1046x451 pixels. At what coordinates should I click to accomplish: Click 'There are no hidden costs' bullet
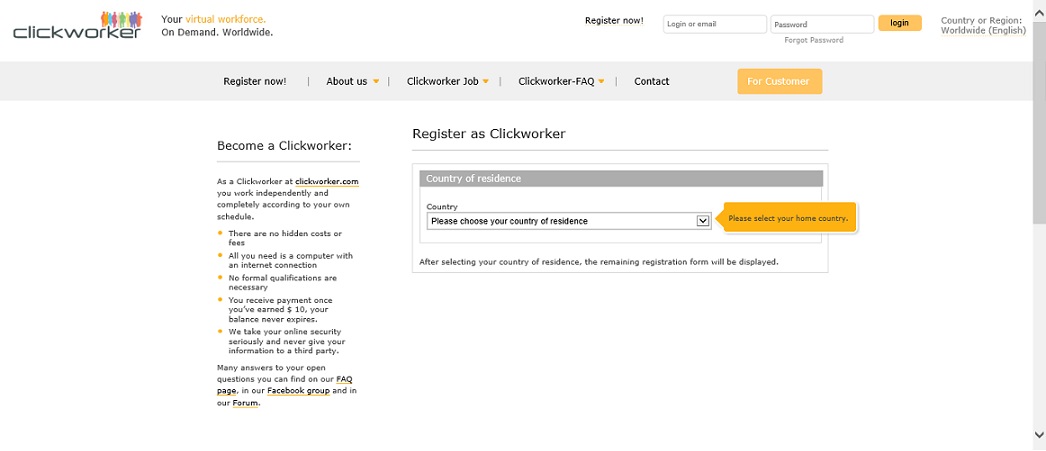coord(285,238)
